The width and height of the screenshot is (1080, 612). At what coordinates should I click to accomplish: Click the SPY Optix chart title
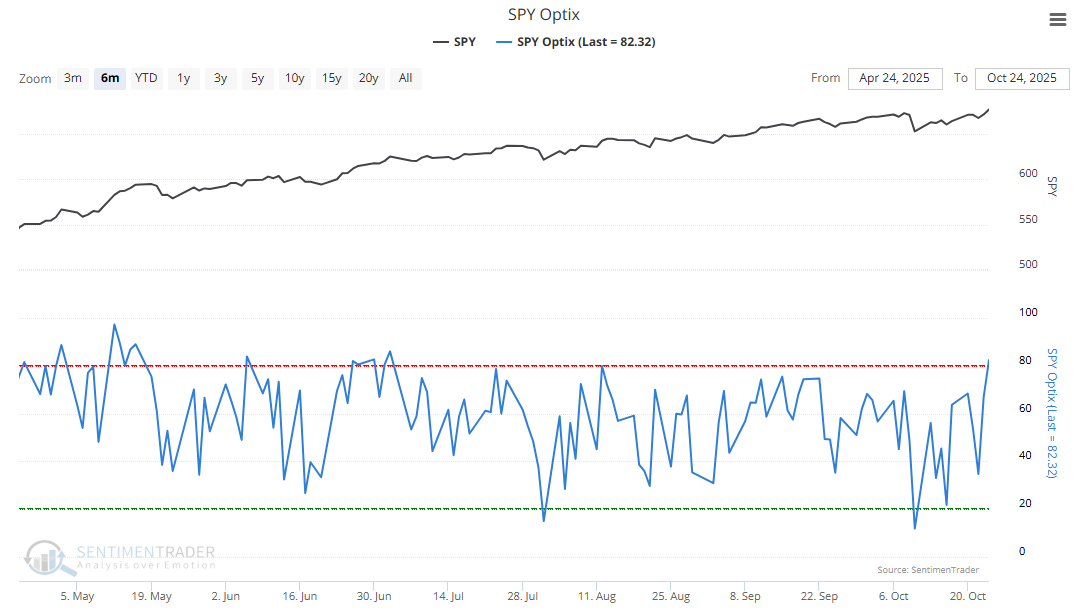point(543,14)
